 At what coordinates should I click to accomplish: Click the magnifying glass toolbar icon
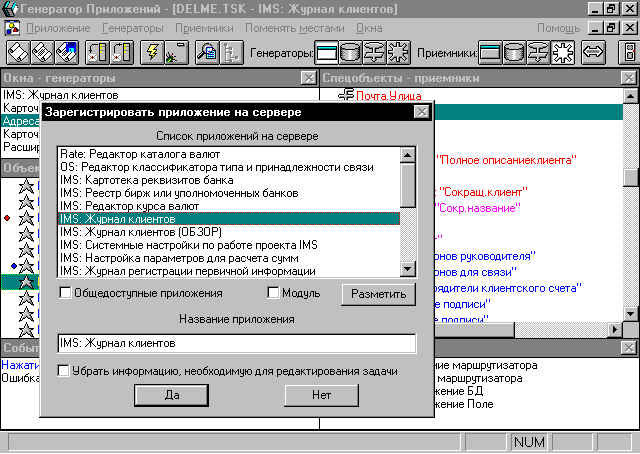point(207,52)
